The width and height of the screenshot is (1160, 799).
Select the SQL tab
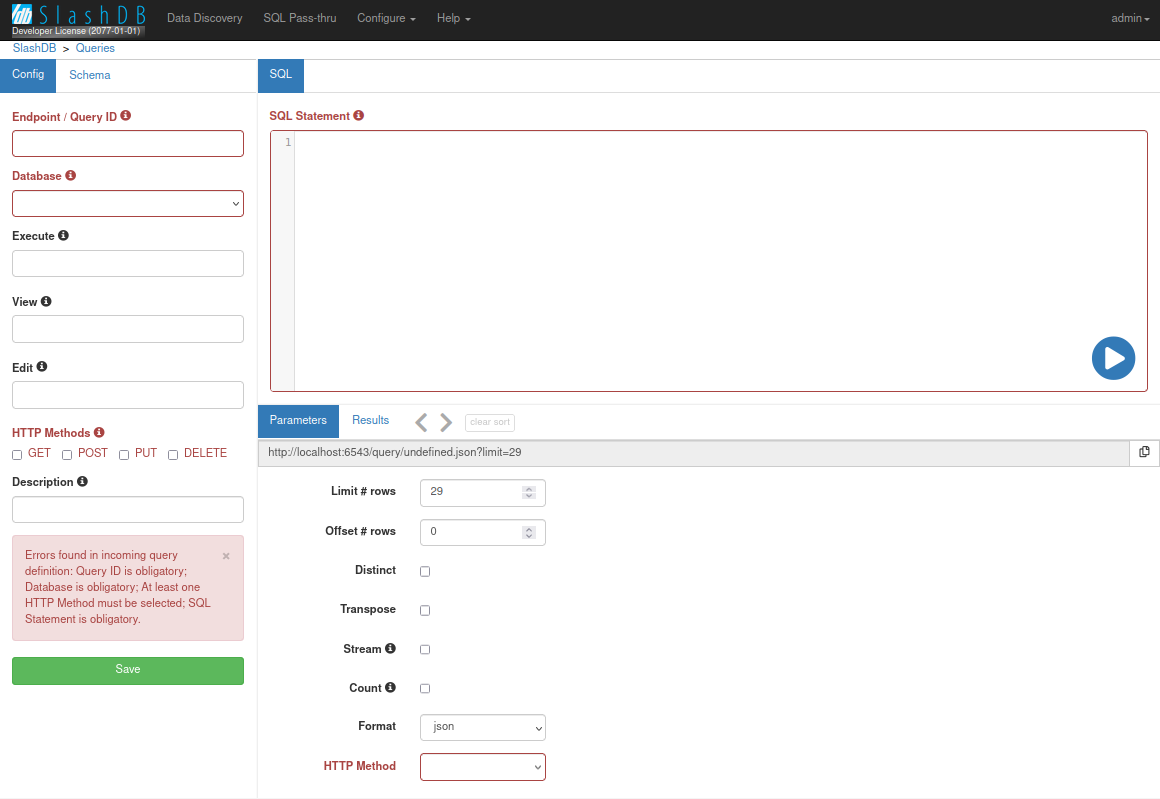(280, 75)
